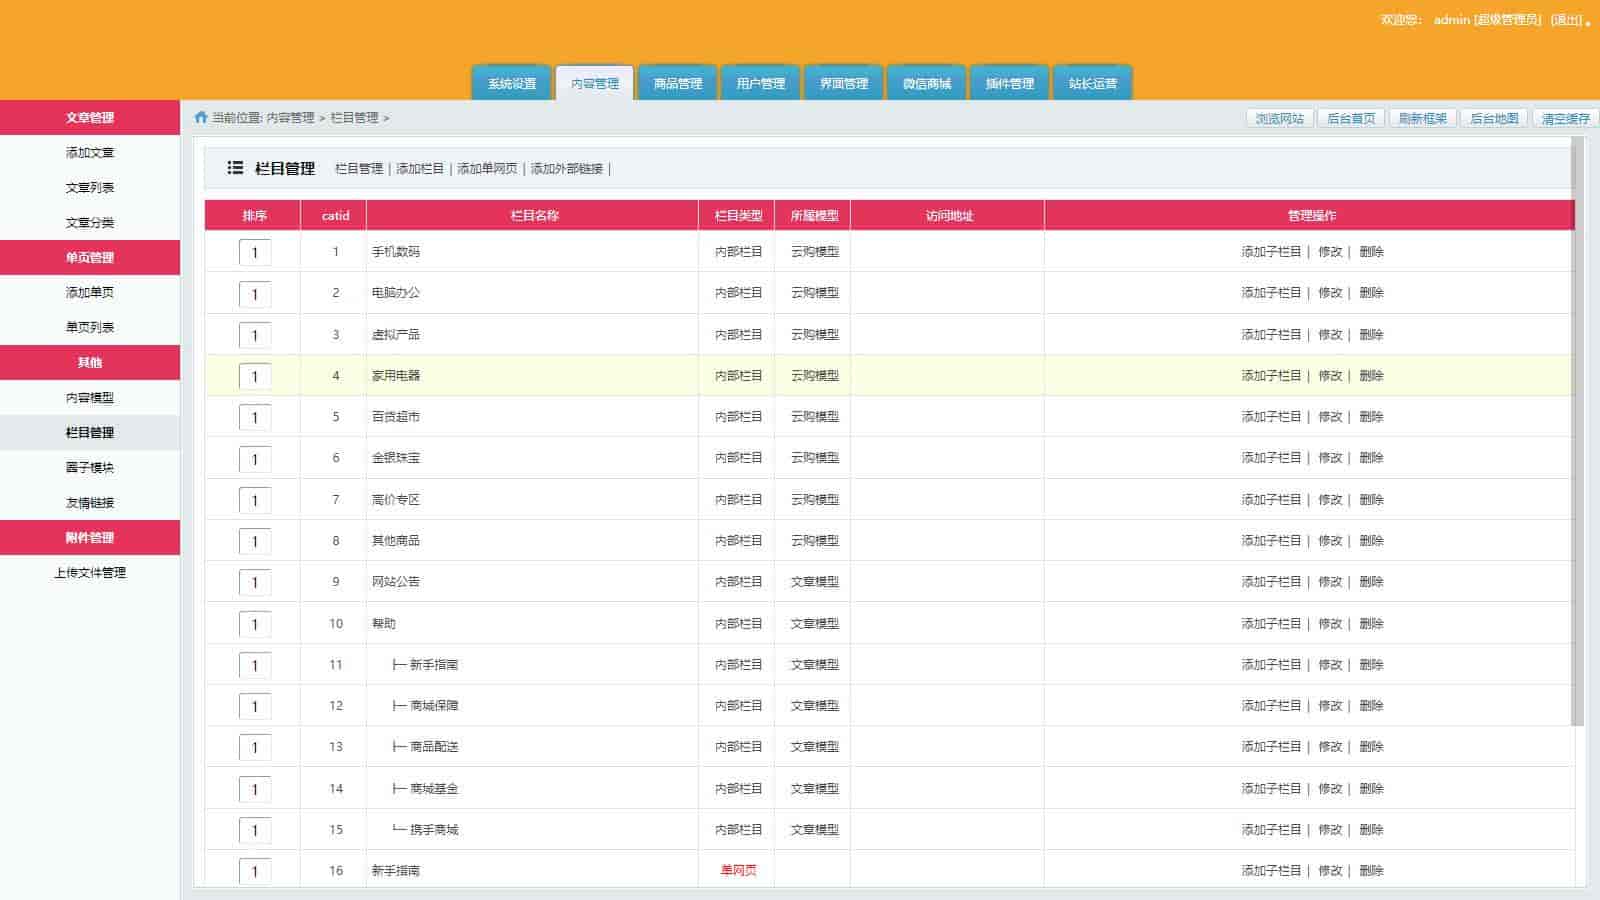Image resolution: width=1600 pixels, height=900 pixels.
Task: Switch to the 商品管理 tab
Action: [677, 84]
